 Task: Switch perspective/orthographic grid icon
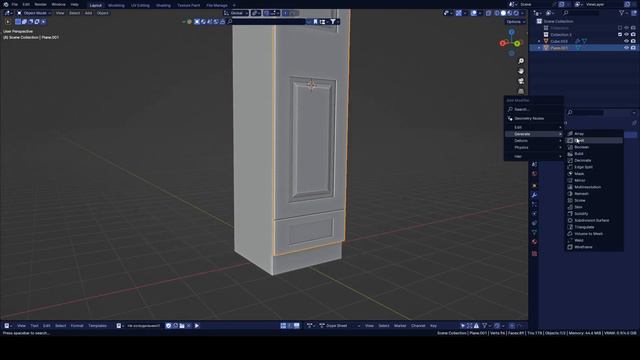(521, 91)
